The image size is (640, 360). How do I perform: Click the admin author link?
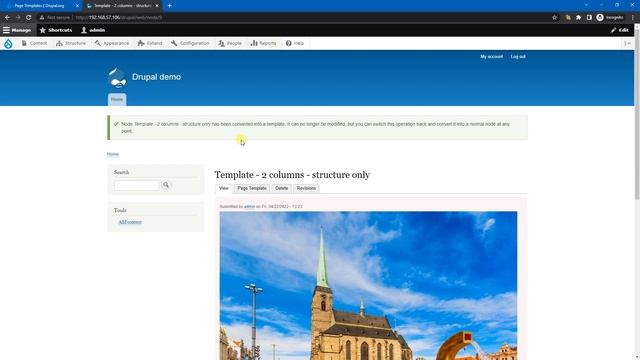click(x=249, y=207)
